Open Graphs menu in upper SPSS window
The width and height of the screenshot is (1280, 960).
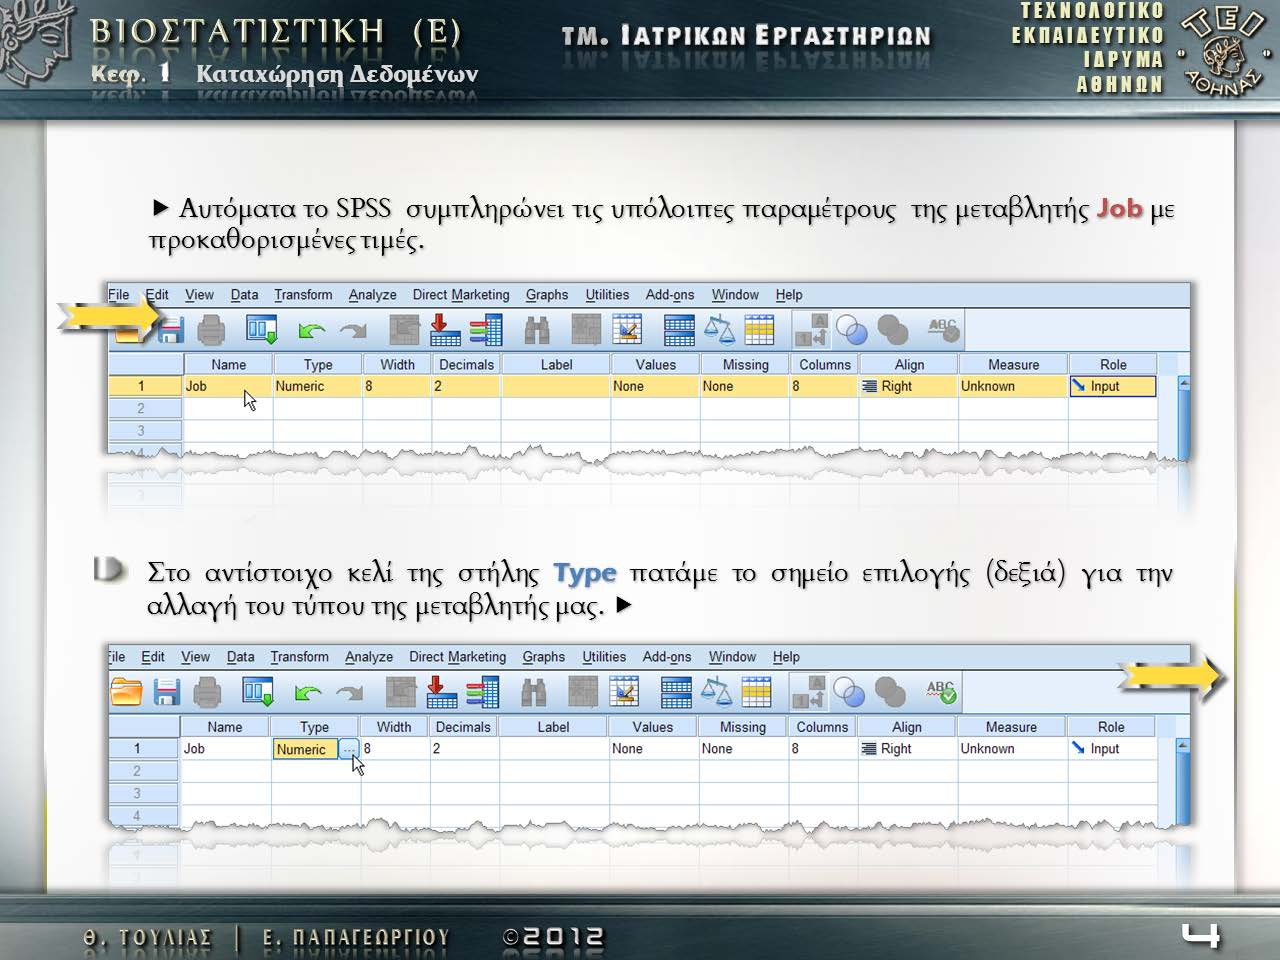[x=547, y=294]
